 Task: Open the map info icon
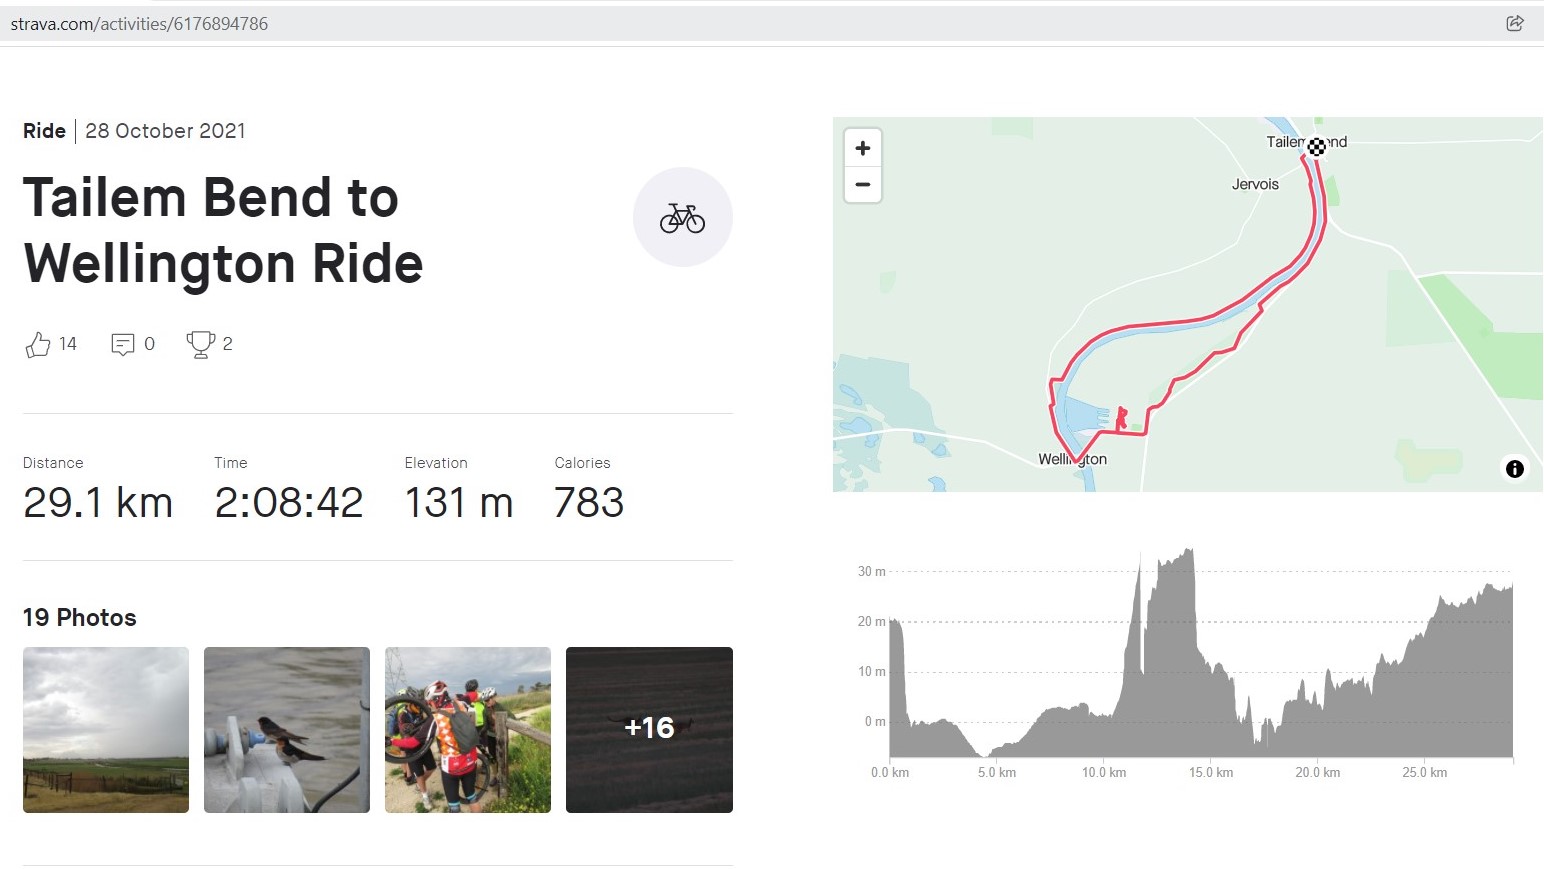[1514, 468]
